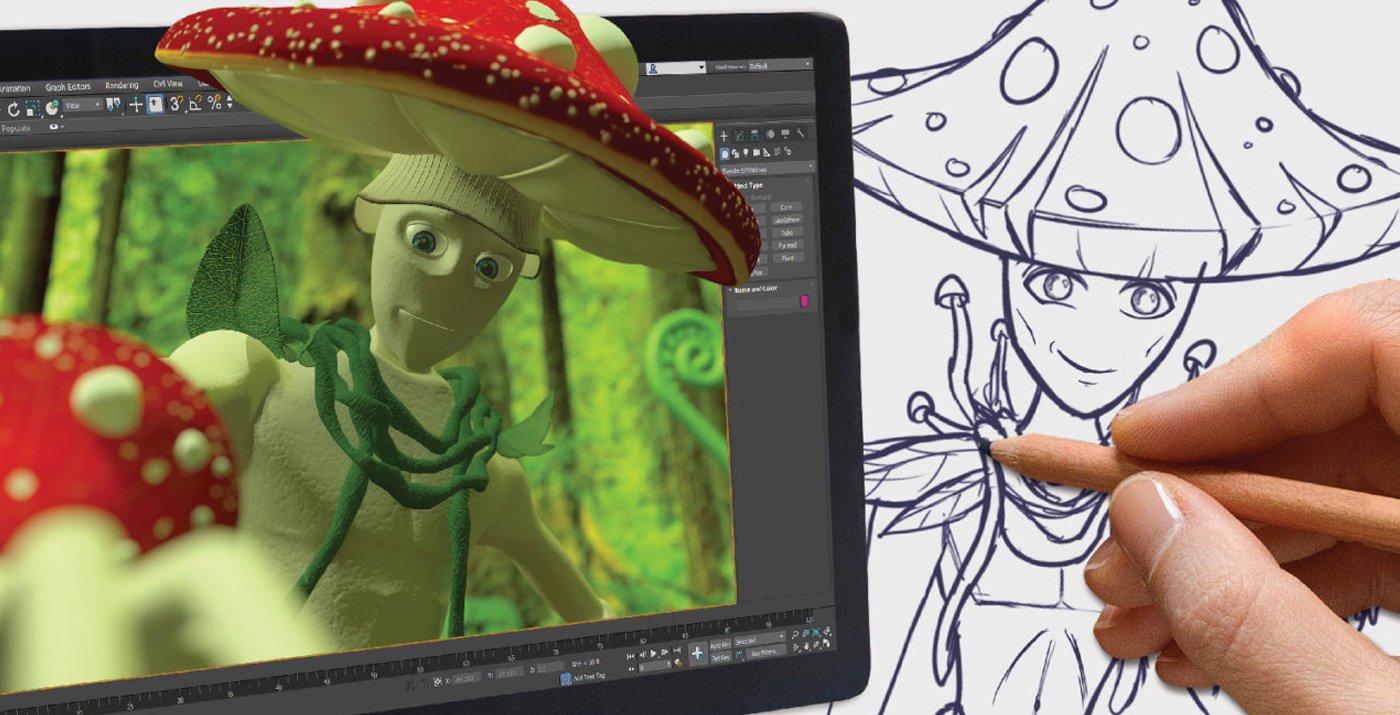This screenshot has width=1400, height=715.
Task: Toggle the Spinner Snap arrows
Action: (x=230, y=102)
